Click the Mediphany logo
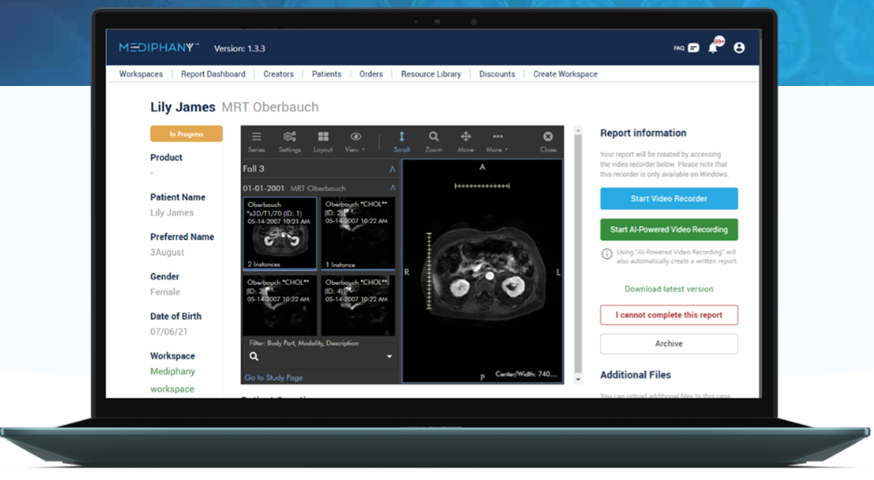 [x=158, y=47]
